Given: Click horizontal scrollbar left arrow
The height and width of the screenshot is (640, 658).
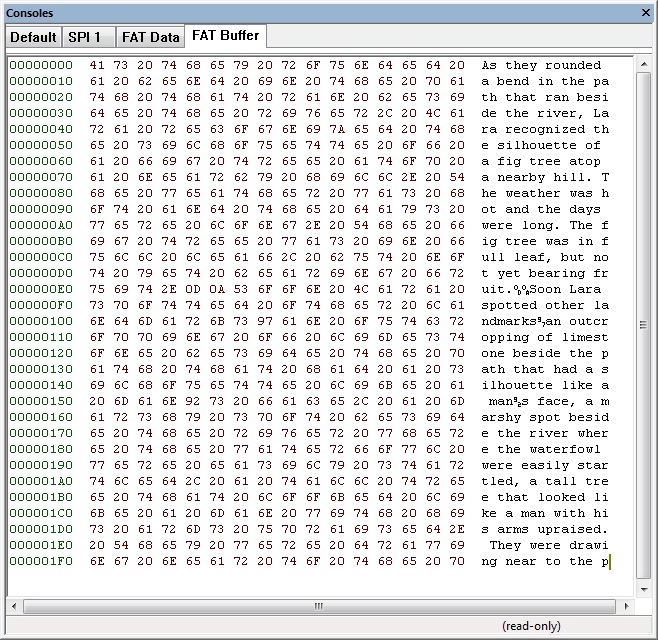Looking at the screenshot, I should click(14, 606).
